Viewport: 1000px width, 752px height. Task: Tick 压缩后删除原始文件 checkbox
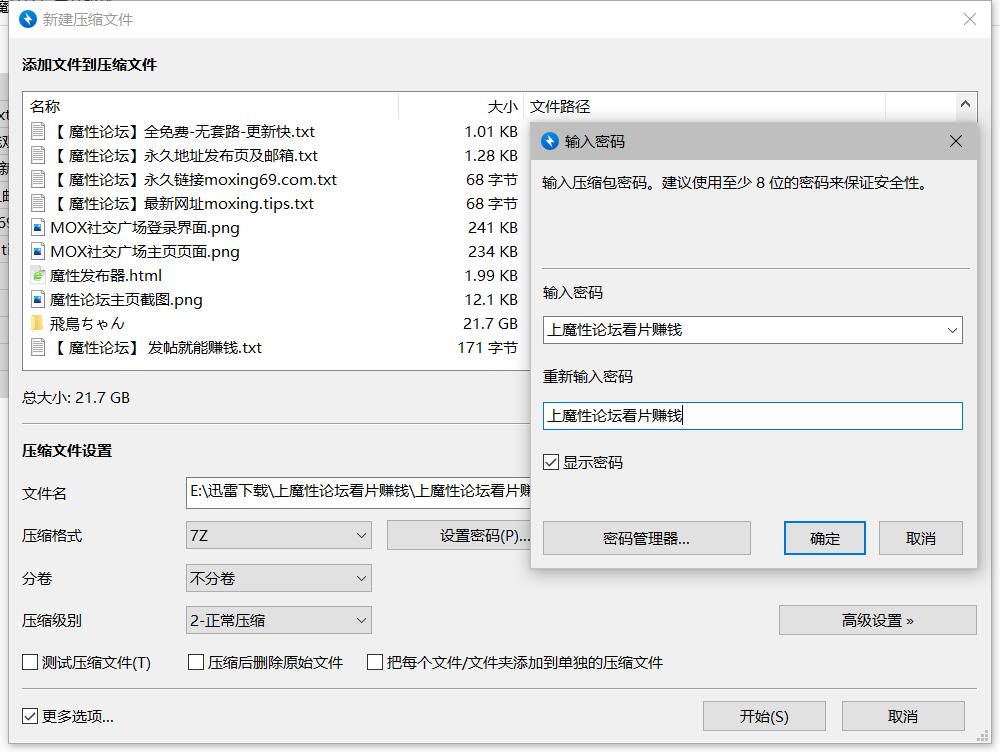point(196,662)
